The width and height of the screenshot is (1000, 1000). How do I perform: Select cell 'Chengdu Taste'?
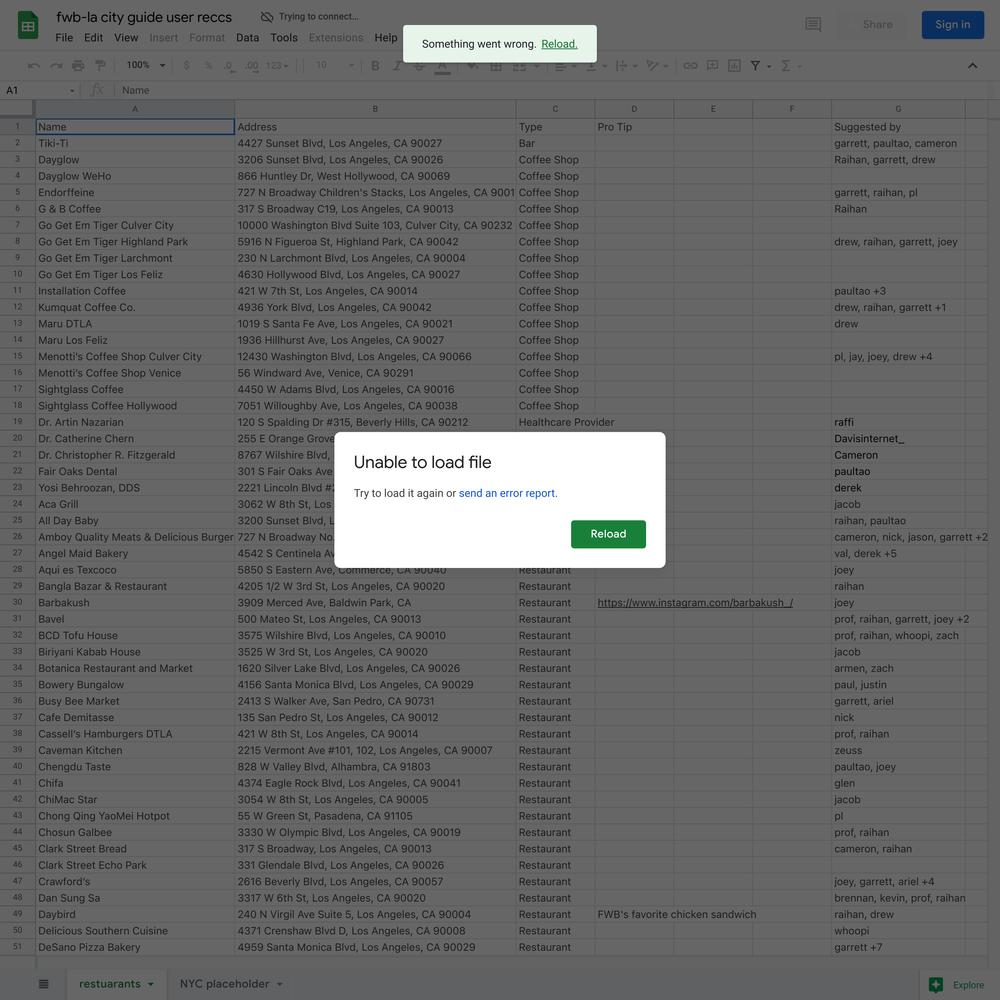click(x=135, y=767)
